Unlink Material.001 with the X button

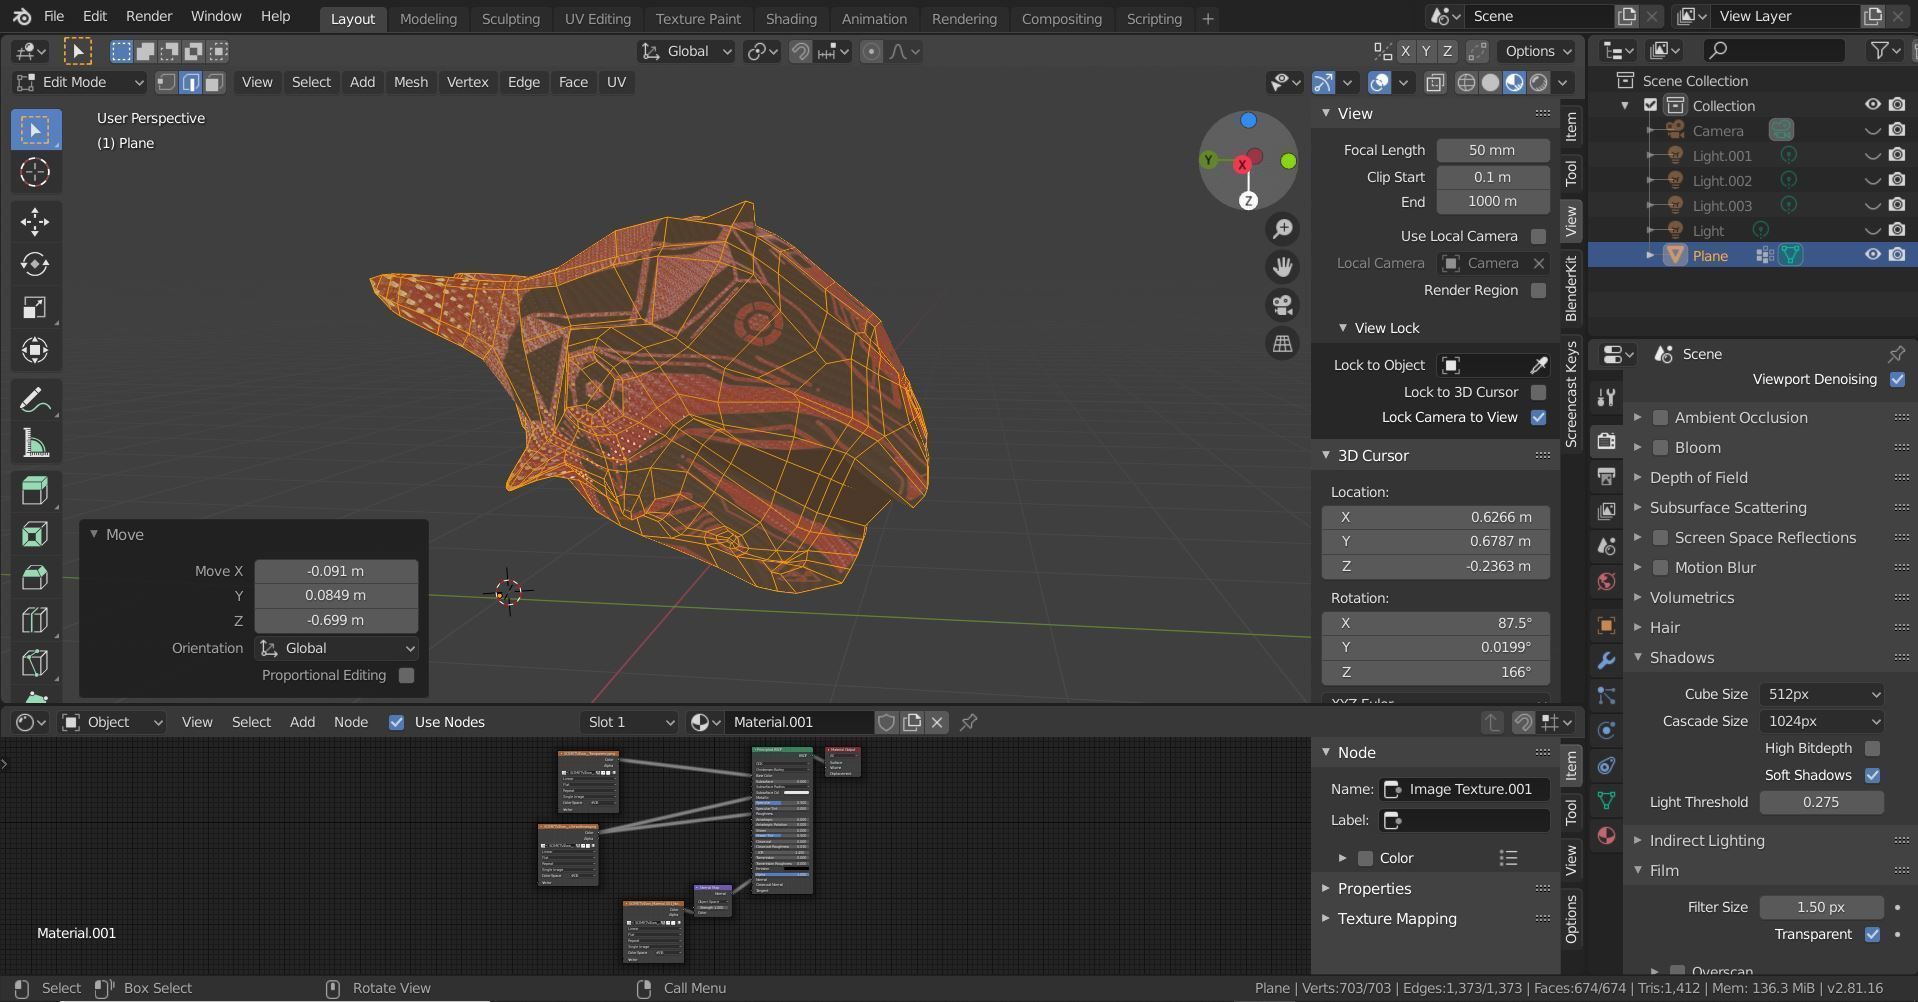(937, 722)
